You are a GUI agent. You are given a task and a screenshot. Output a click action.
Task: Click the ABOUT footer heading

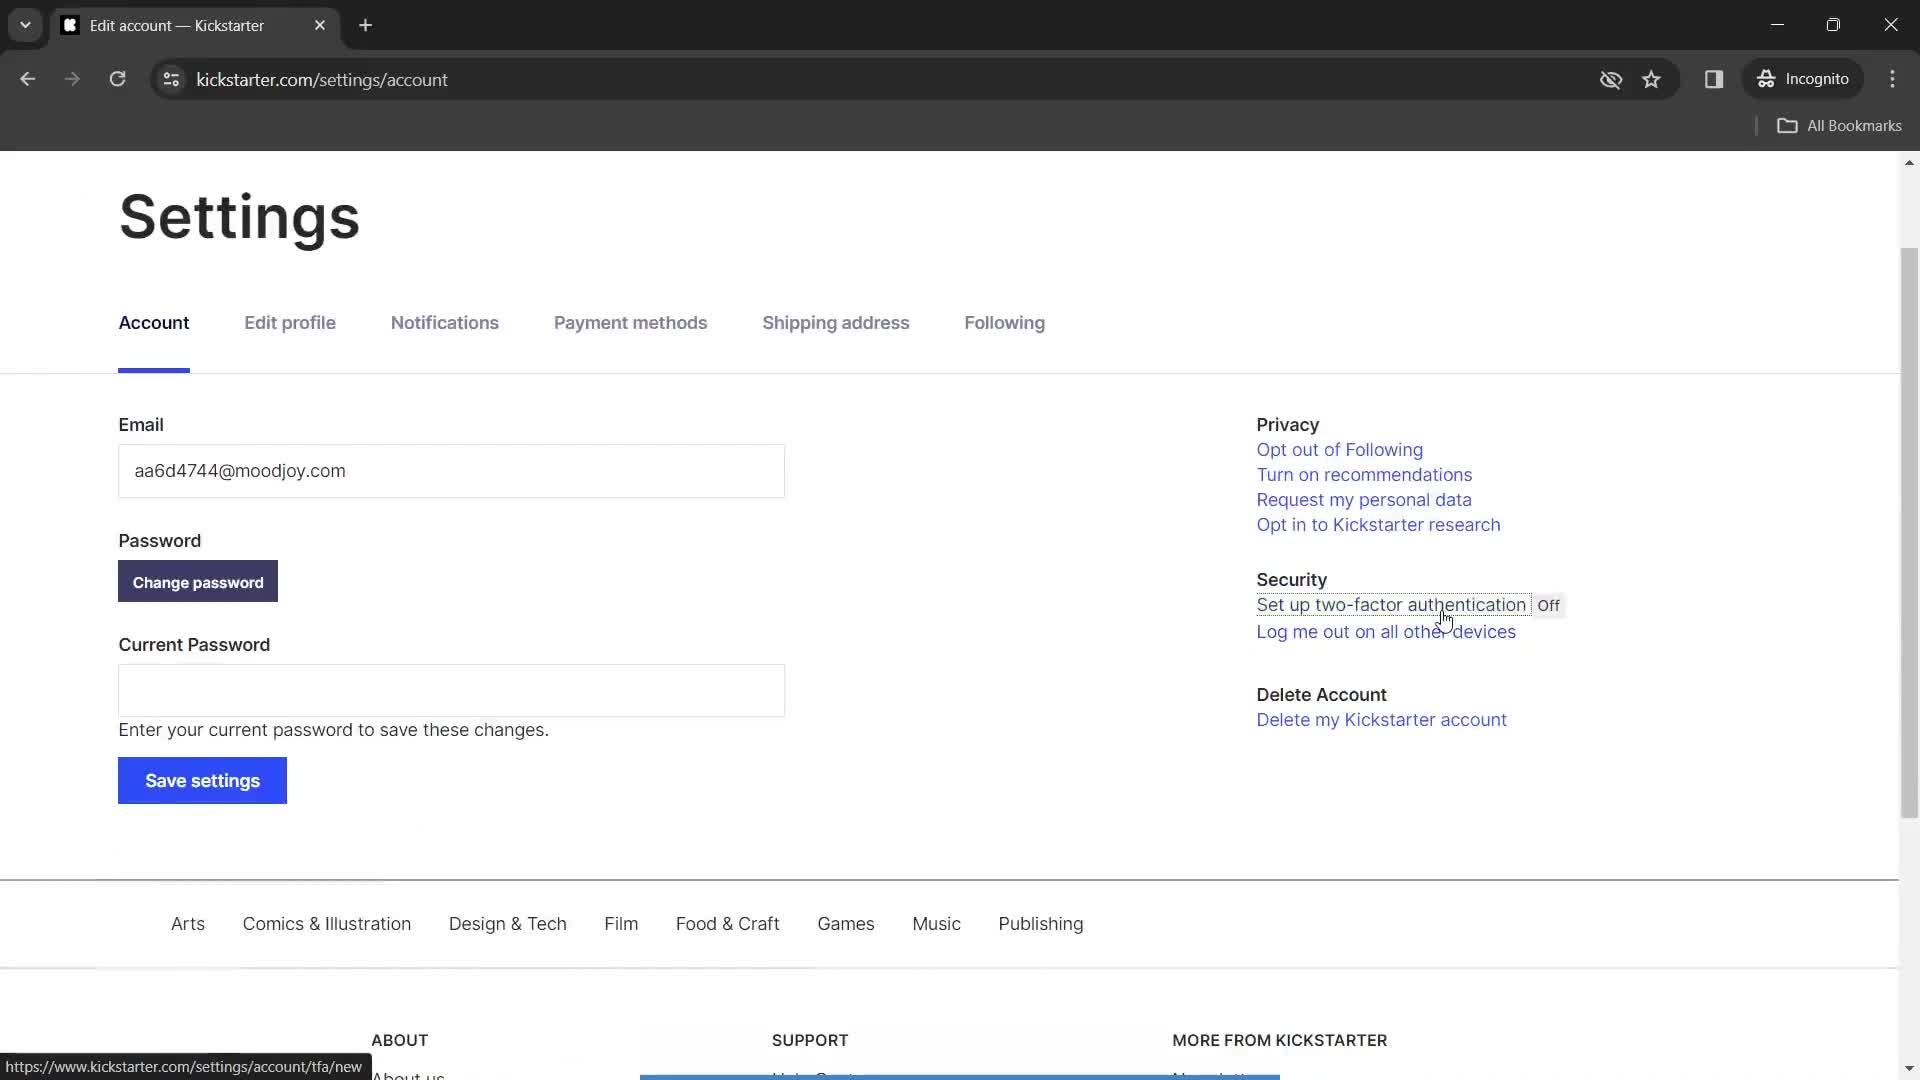(x=400, y=1040)
